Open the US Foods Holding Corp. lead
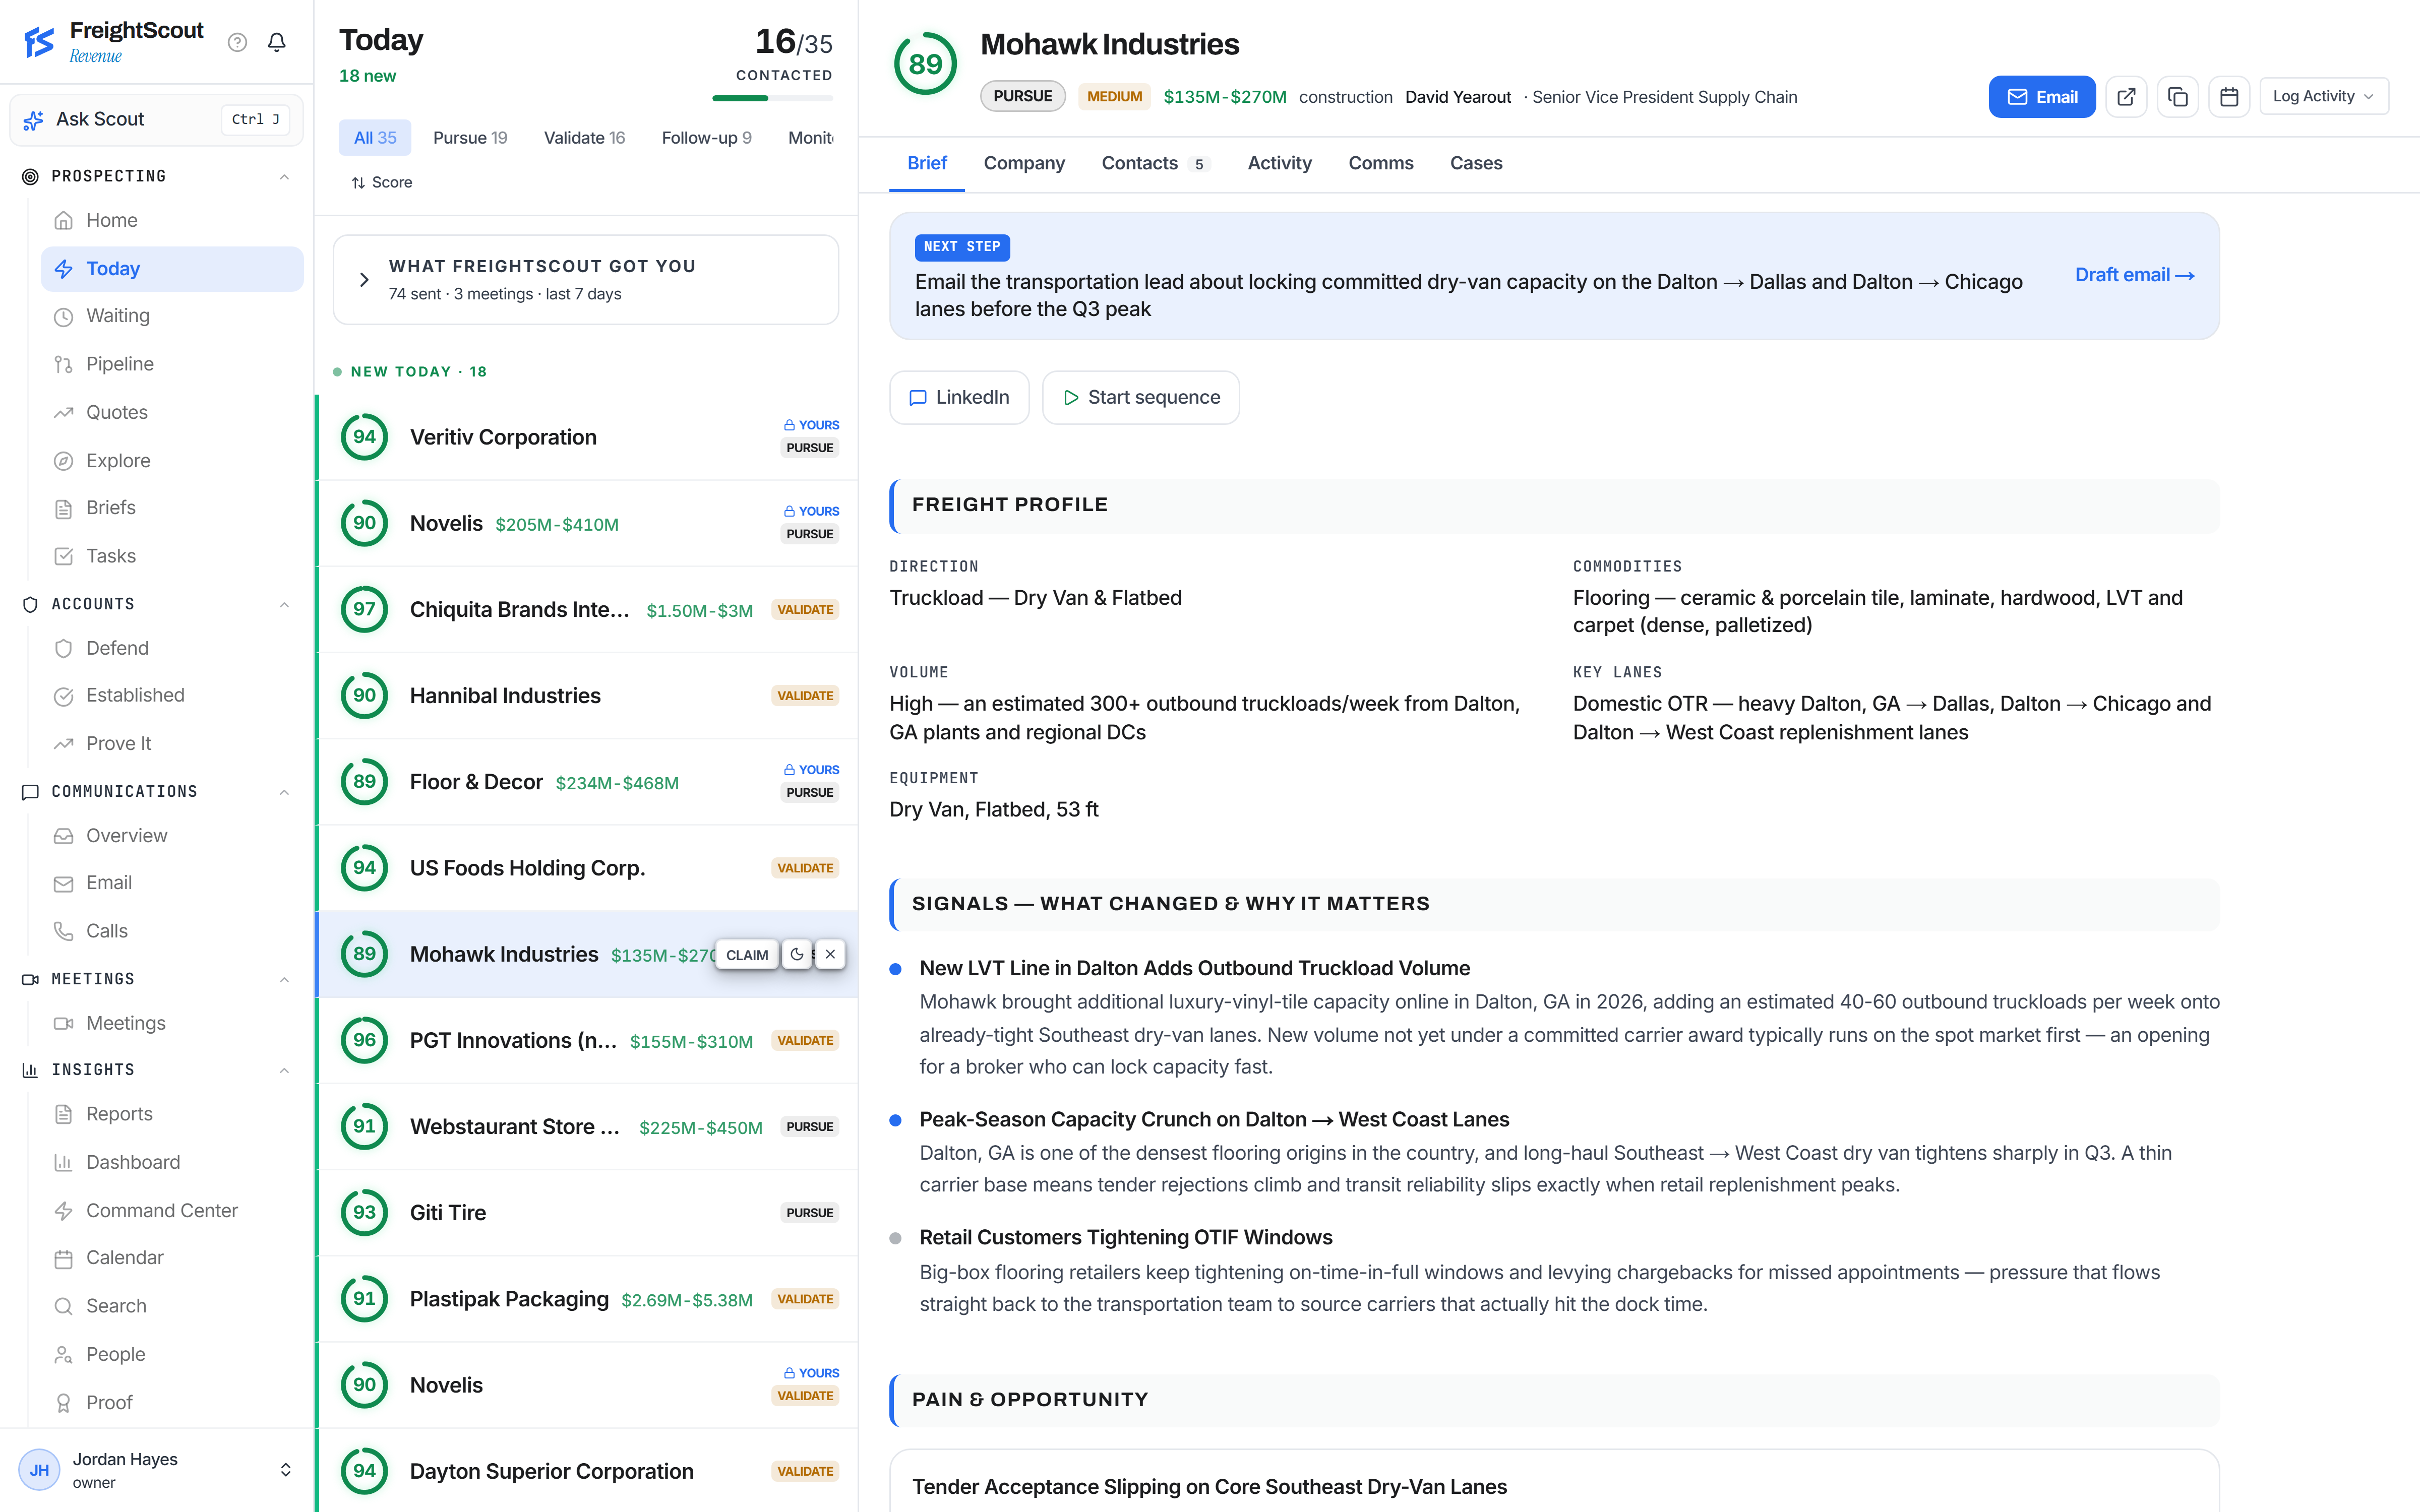The width and height of the screenshot is (2420, 1512). (x=587, y=868)
